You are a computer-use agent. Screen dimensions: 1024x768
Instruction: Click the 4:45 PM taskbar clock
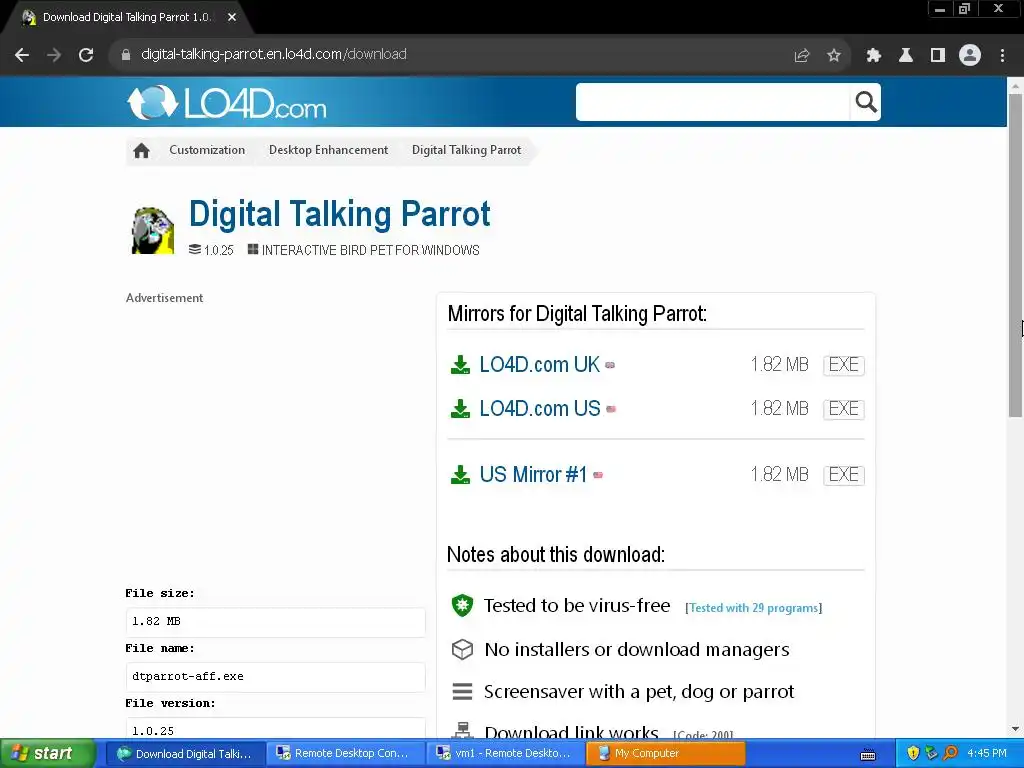[x=987, y=754]
